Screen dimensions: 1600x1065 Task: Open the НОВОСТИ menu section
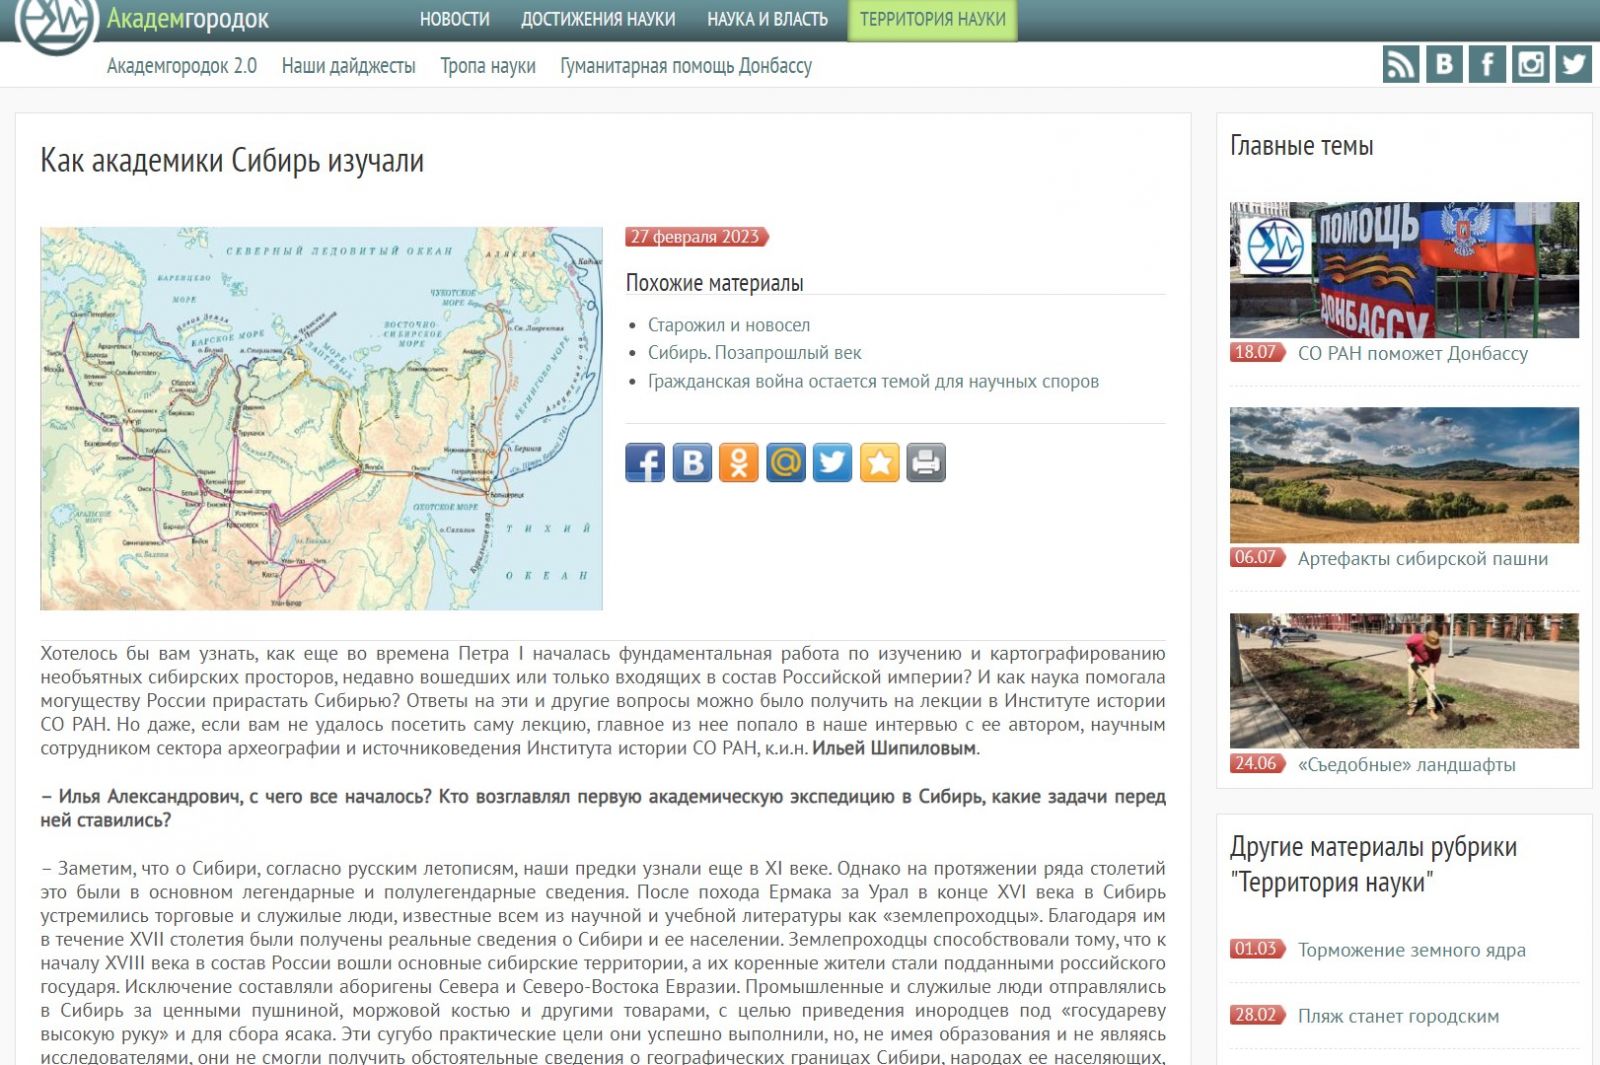click(454, 19)
